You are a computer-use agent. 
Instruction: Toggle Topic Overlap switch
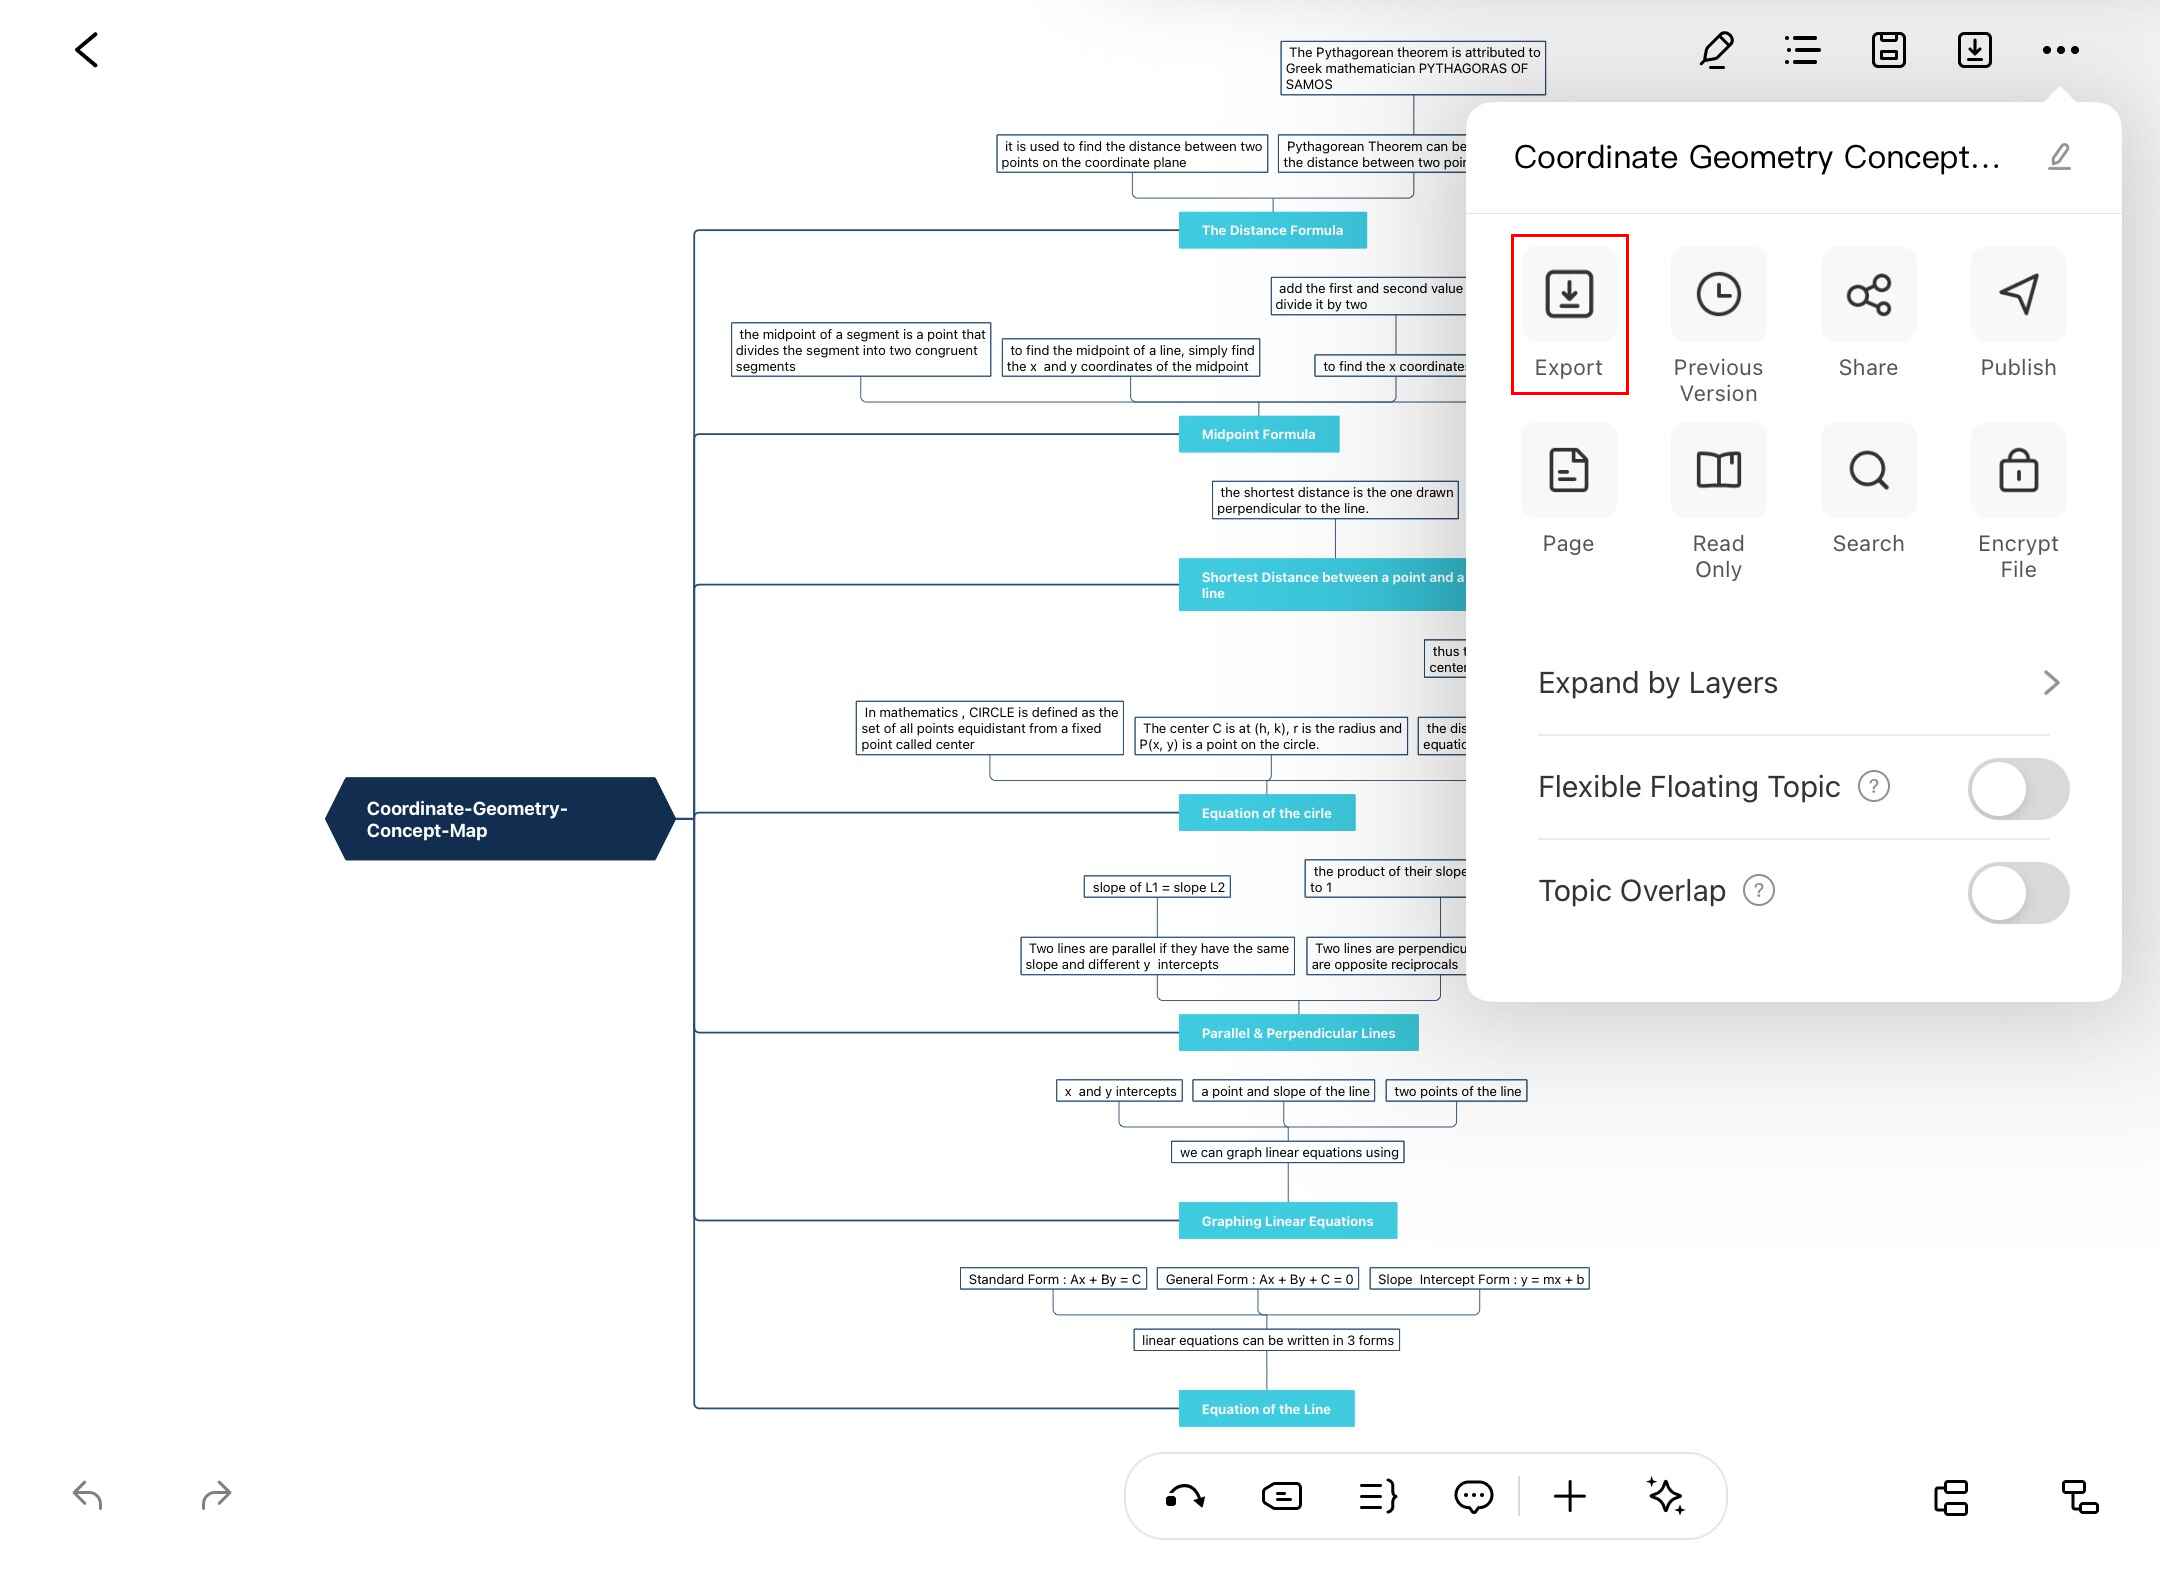click(2018, 892)
